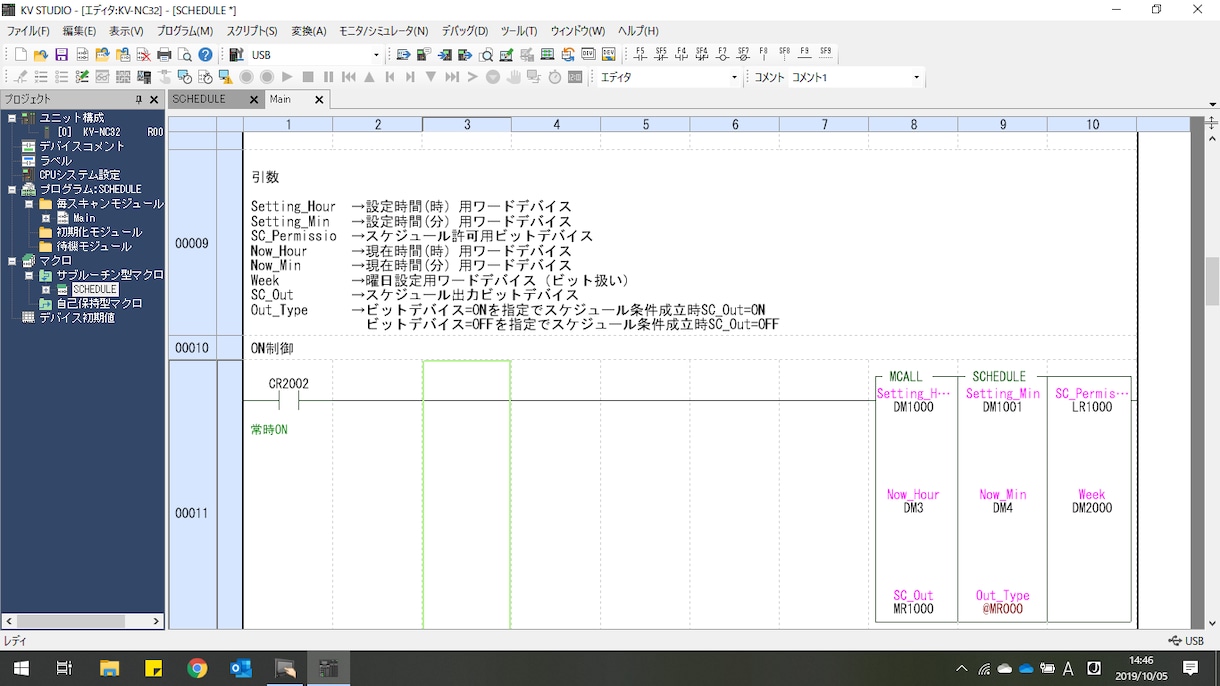The width and height of the screenshot is (1220, 686).
Task: Collapse the マクロ tree node
Action: 12,260
